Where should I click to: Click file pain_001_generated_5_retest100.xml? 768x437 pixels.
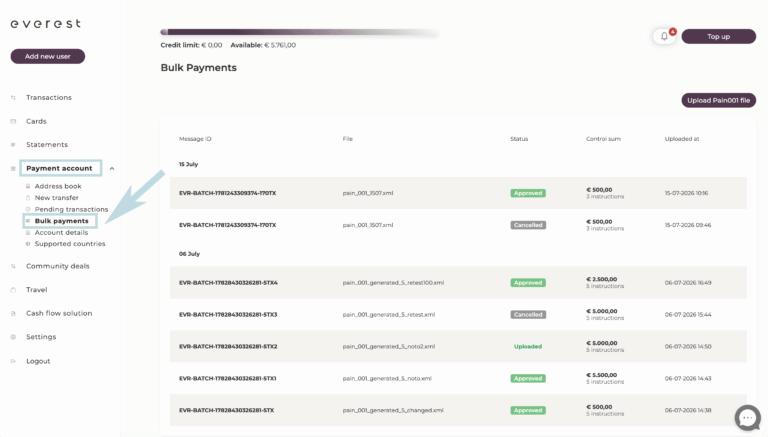(x=393, y=283)
